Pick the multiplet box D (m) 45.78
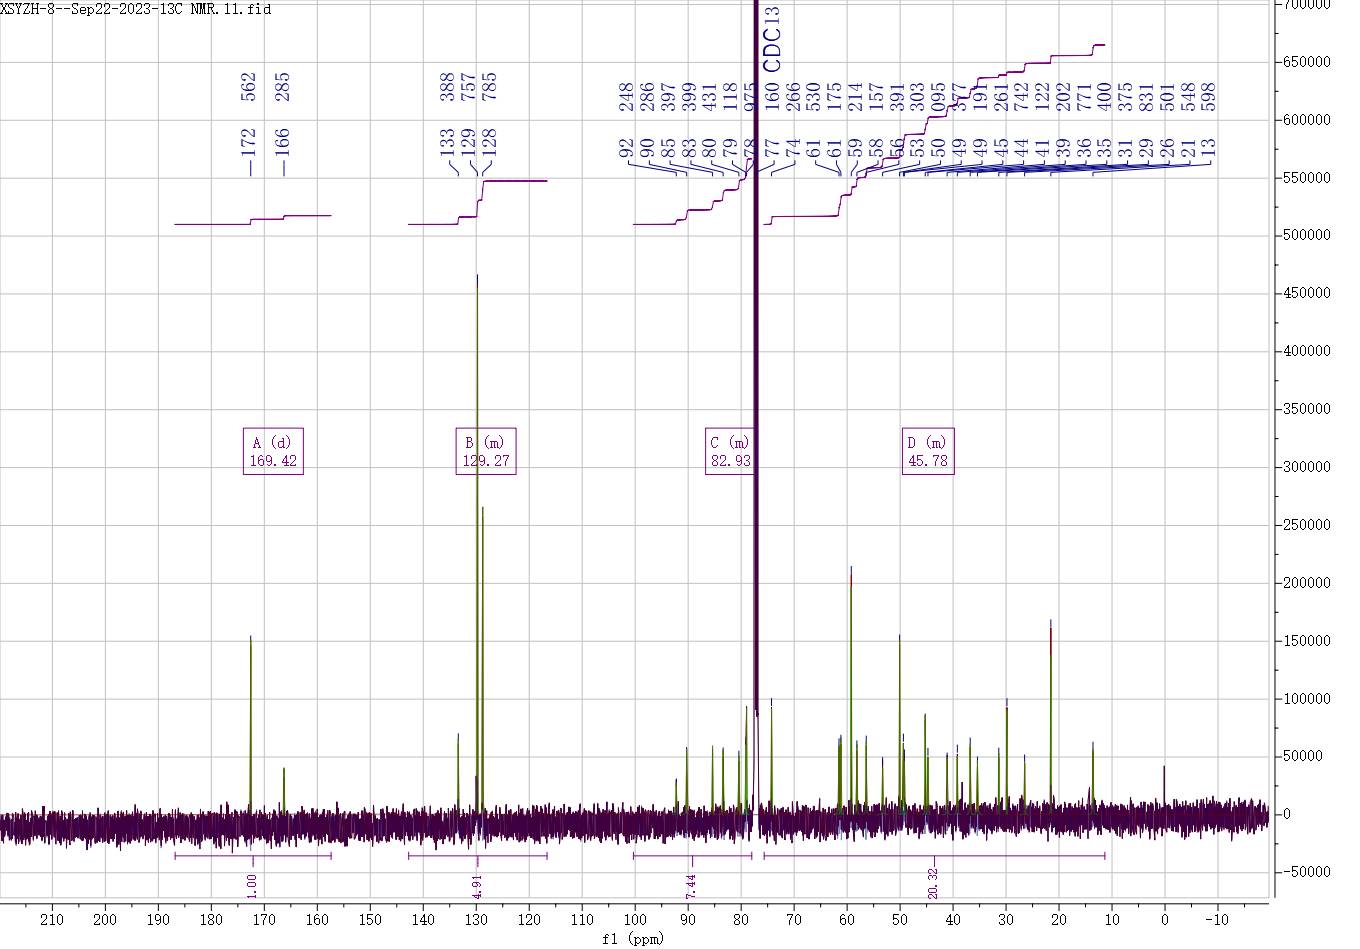This screenshot has height=949, width=1360. 927,451
